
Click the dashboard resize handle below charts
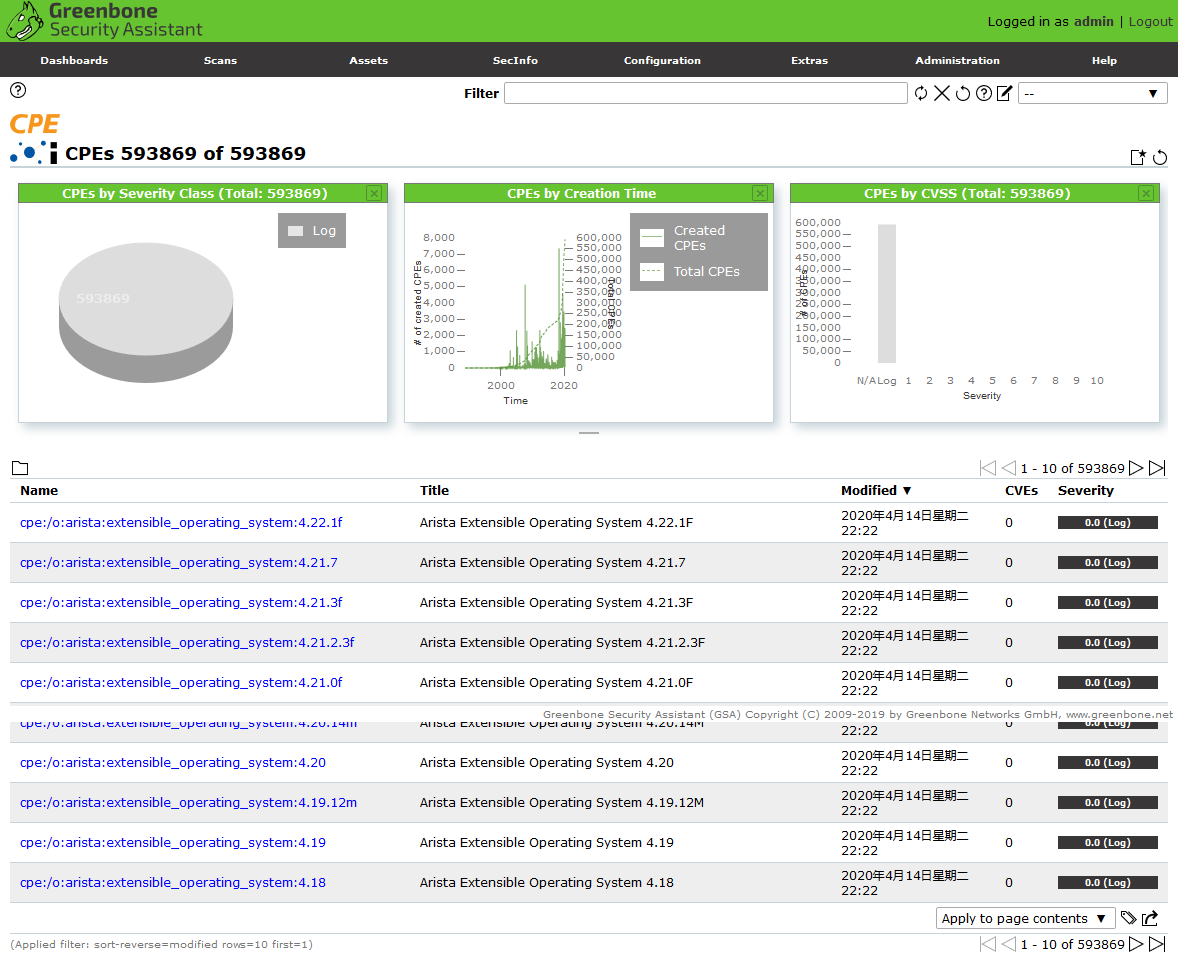click(x=589, y=433)
